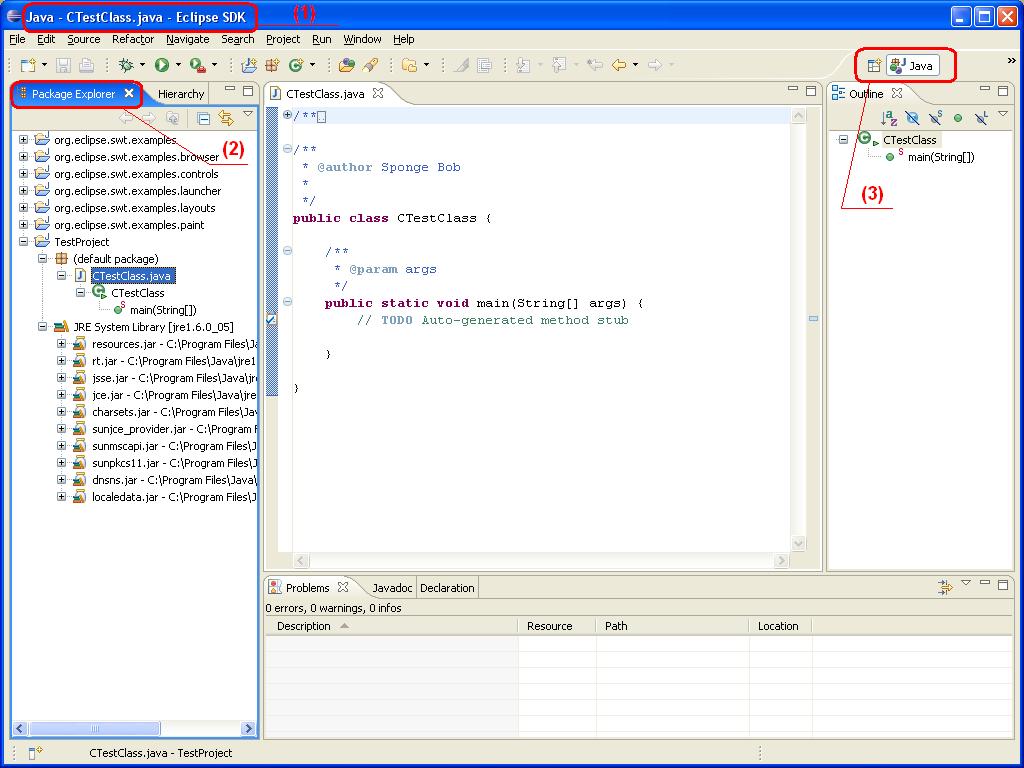Click the New Java Class icon
The height and width of the screenshot is (768, 1024).
296,65
